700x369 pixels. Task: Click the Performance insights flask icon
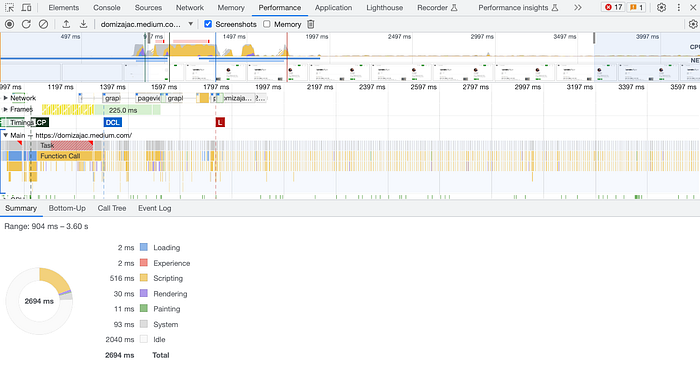point(555,8)
